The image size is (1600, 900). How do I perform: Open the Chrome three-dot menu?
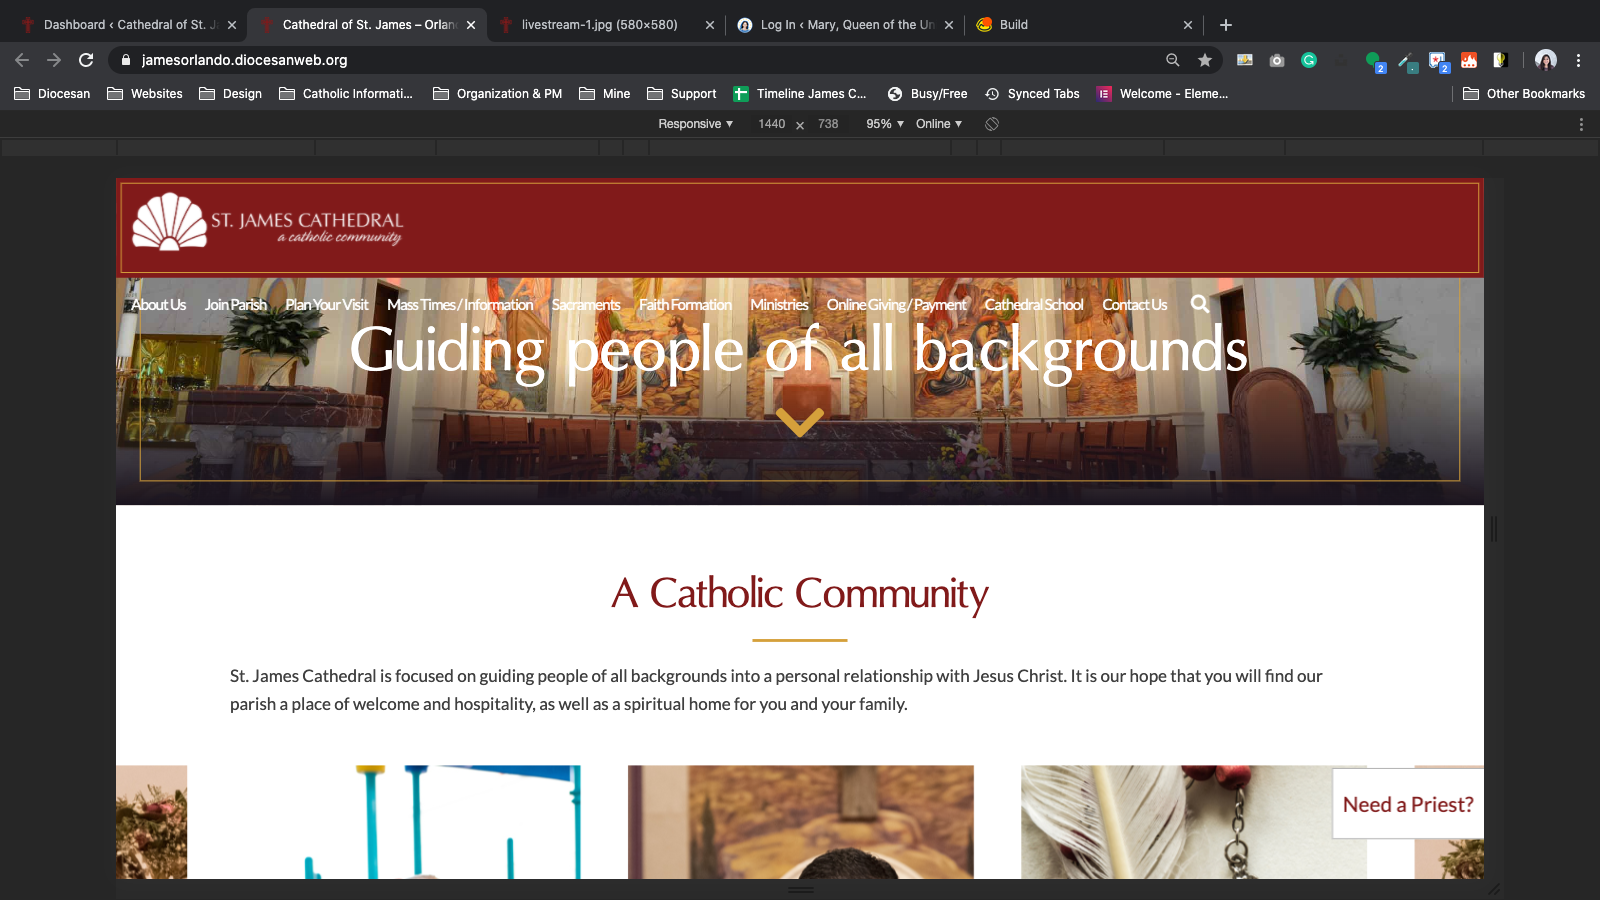coord(1578,60)
